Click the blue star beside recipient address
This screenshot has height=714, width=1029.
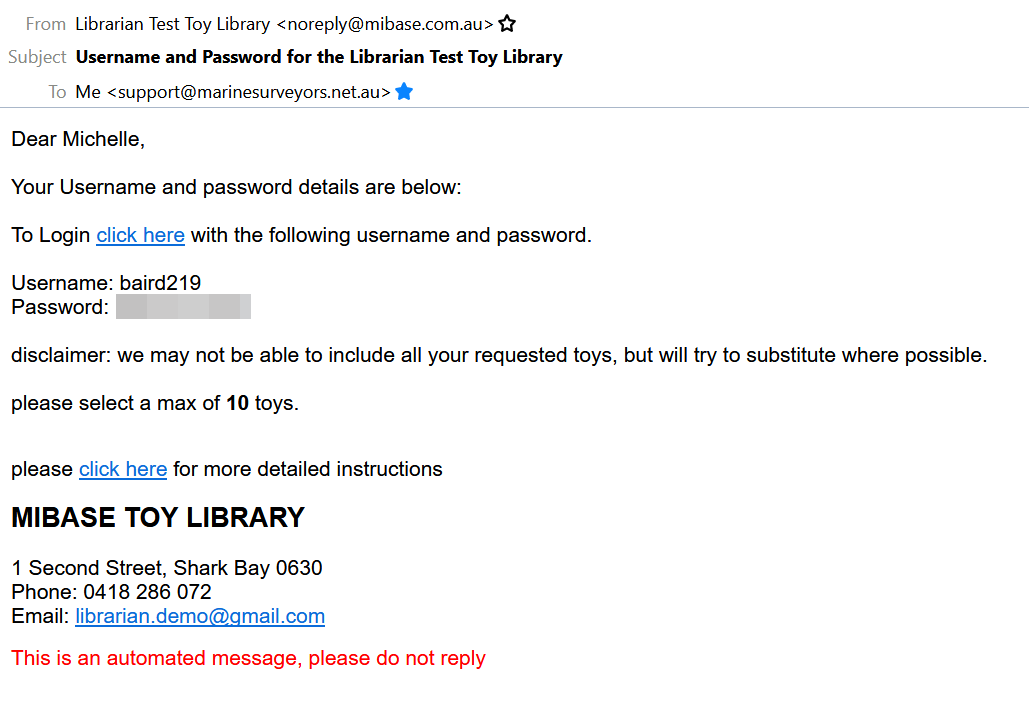pos(404,92)
